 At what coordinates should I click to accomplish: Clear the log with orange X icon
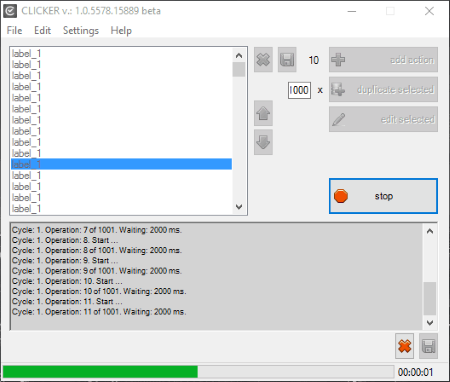[404, 346]
